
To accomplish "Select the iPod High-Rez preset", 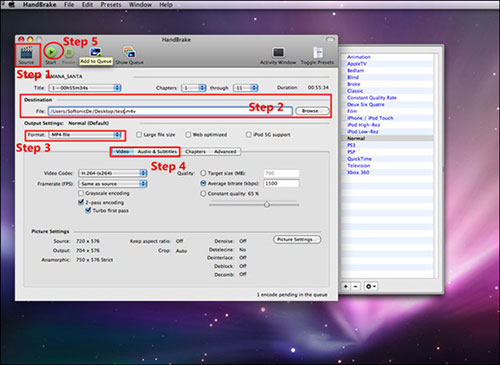I will pos(363,125).
